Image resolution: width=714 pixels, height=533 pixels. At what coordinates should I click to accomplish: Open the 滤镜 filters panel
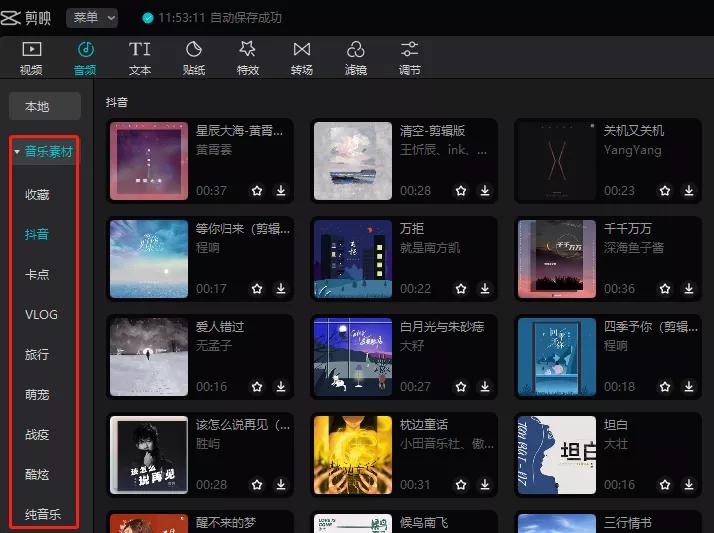coord(356,58)
